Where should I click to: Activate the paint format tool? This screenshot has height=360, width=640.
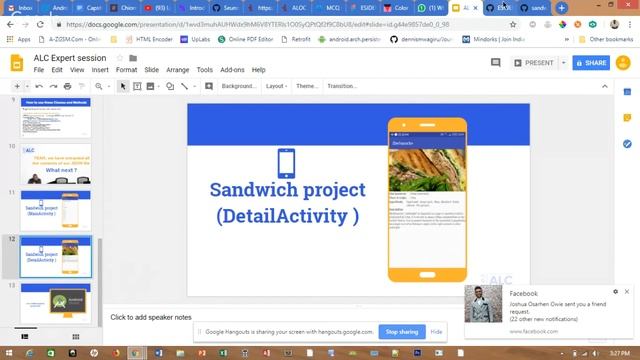tap(82, 86)
